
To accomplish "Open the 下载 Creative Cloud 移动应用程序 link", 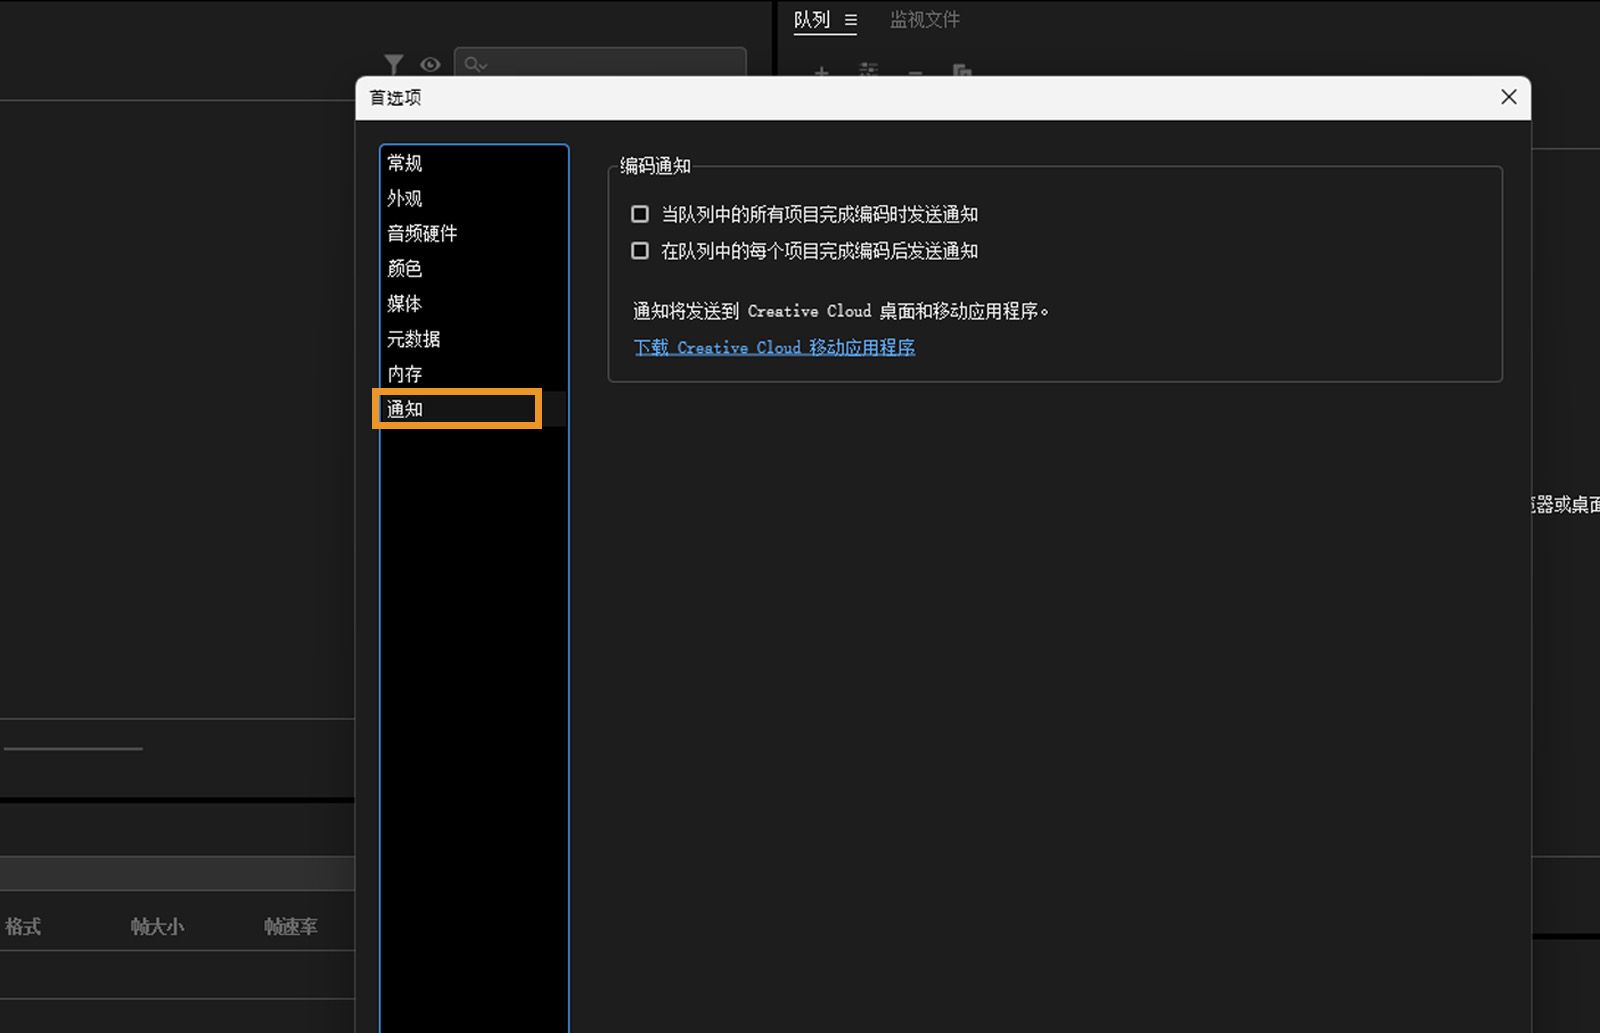I will [x=774, y=347].
